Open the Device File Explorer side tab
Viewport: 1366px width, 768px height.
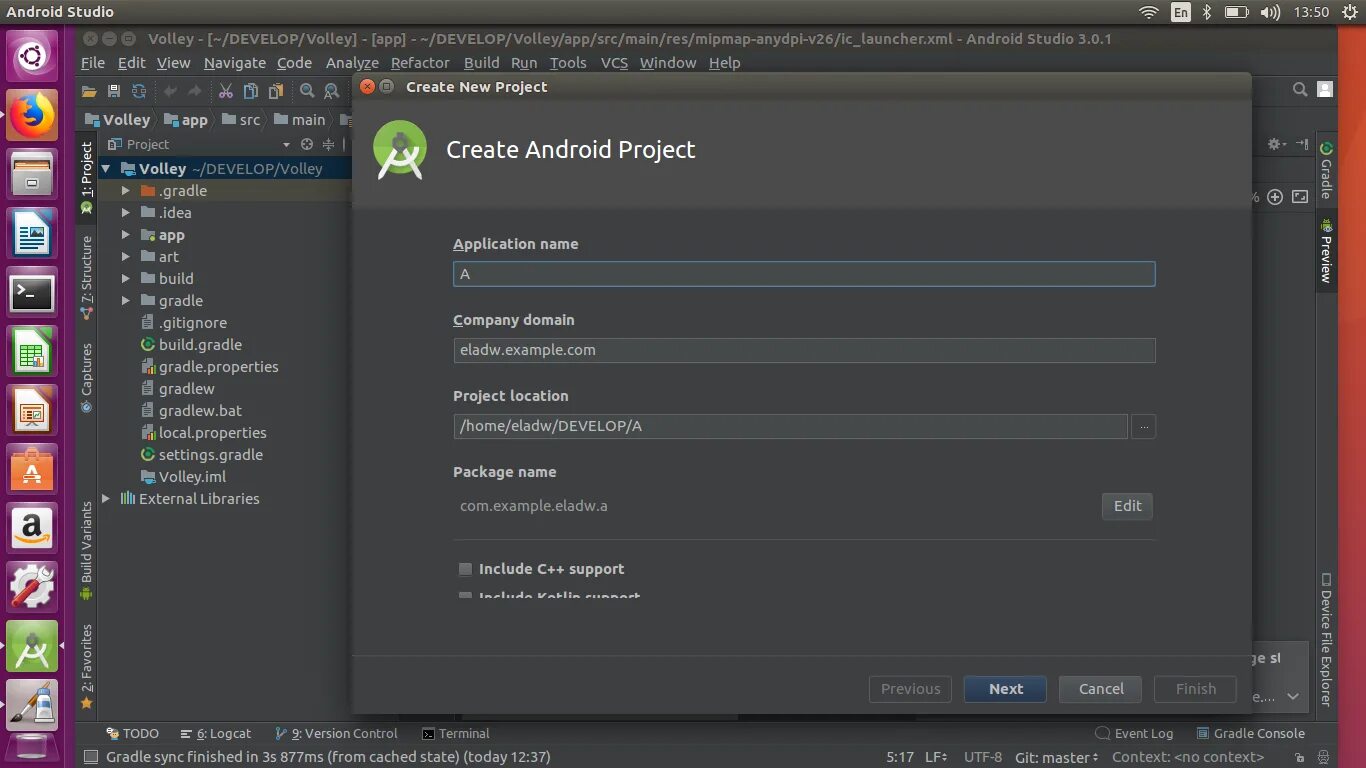coord(1326,639)
